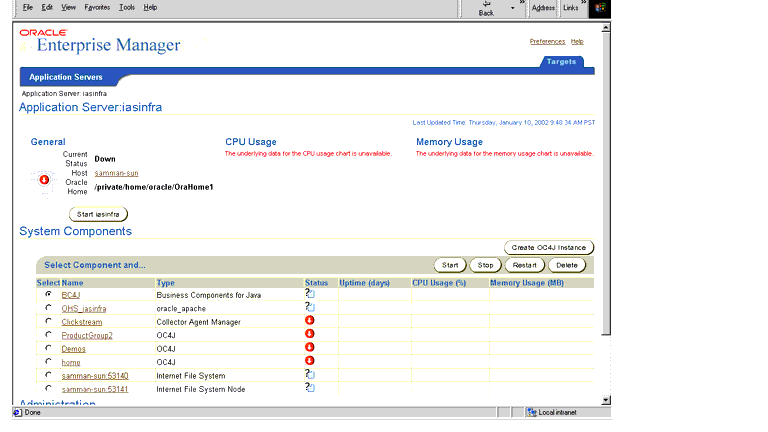The height and width of the screenshot is (432, 768).
Task: Open the Edit menu
Action: pos(47,7)
